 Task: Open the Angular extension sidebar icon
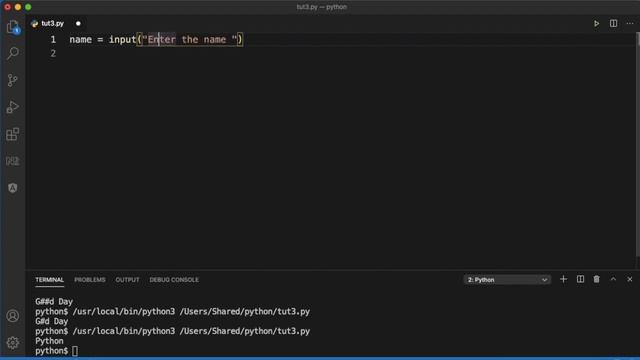13,188
